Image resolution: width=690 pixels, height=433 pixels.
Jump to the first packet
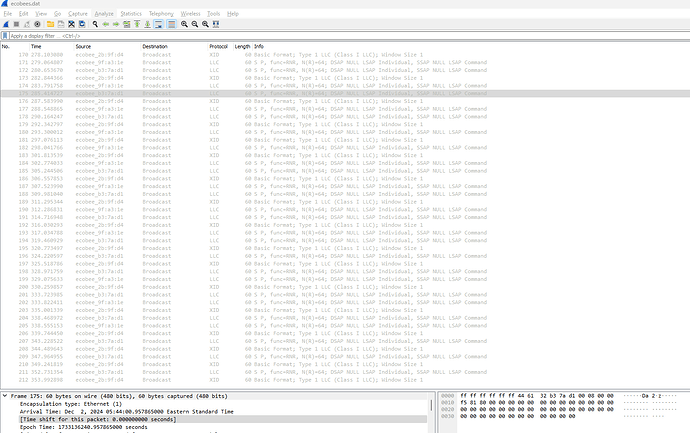point(137,24)
